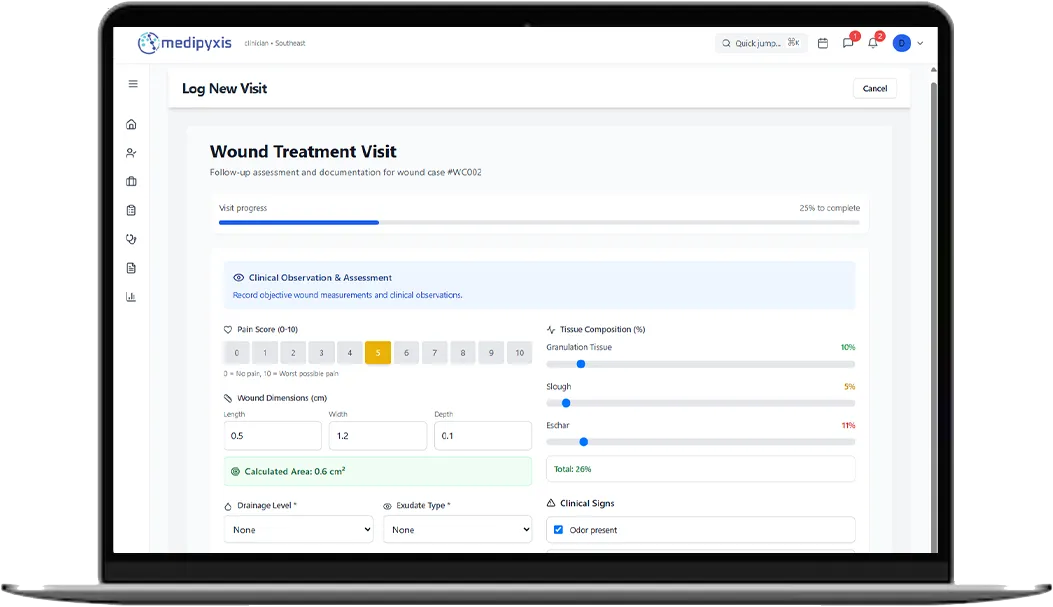This screenshot has height=607, width=1053.
Task: Open the Quick jump search box
Action: [761, 43]
